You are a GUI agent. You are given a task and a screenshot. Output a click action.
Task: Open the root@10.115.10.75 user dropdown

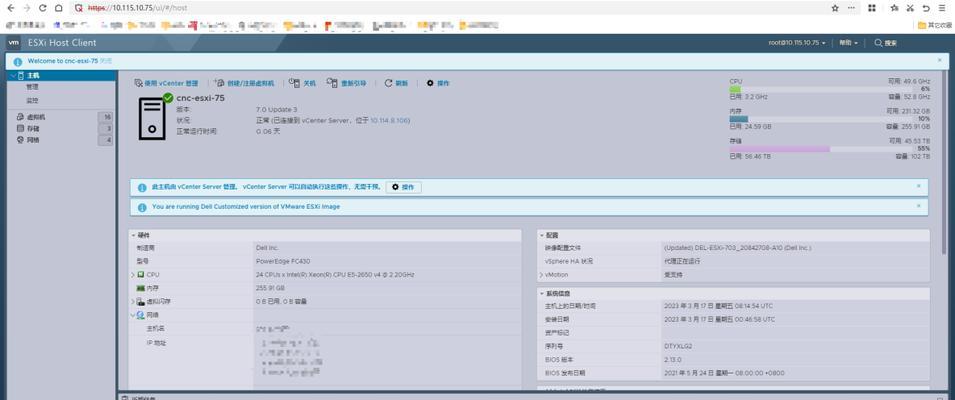[797, 43]
